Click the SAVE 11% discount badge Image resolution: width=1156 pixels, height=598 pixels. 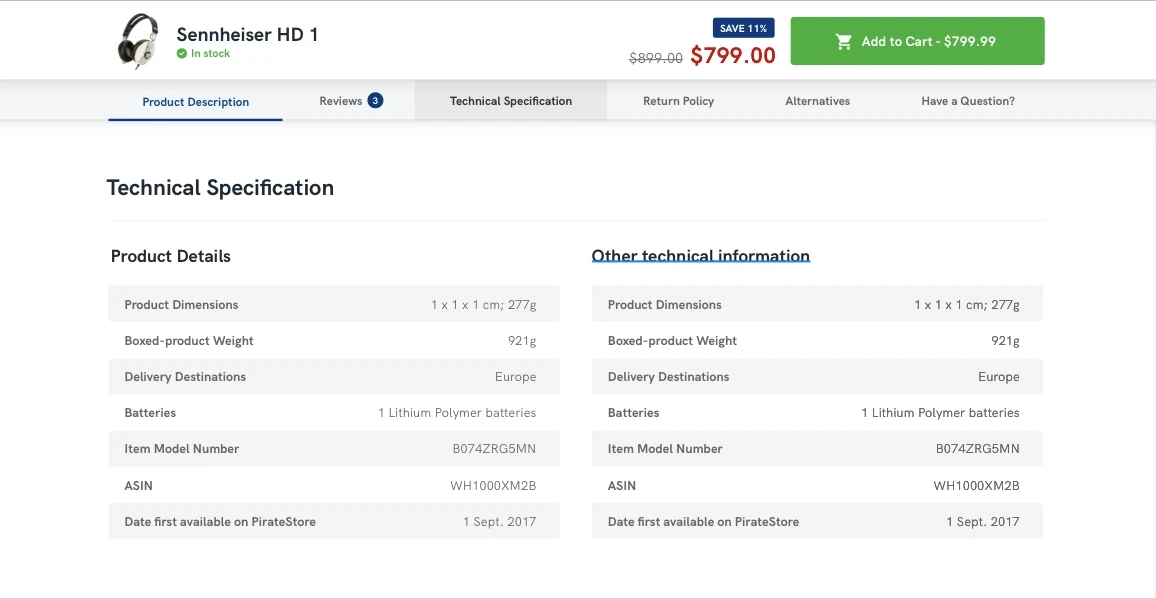click(x=743, y=28)
